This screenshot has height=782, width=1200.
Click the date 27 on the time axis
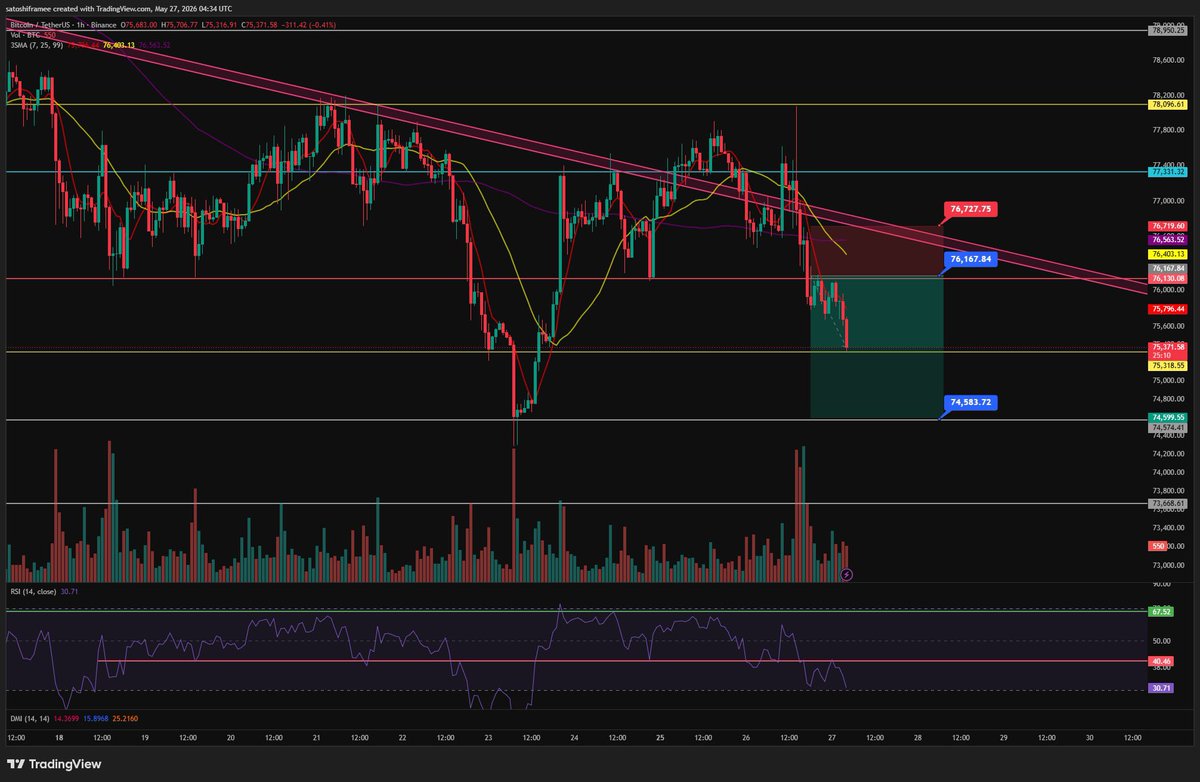tap(832, 738)
